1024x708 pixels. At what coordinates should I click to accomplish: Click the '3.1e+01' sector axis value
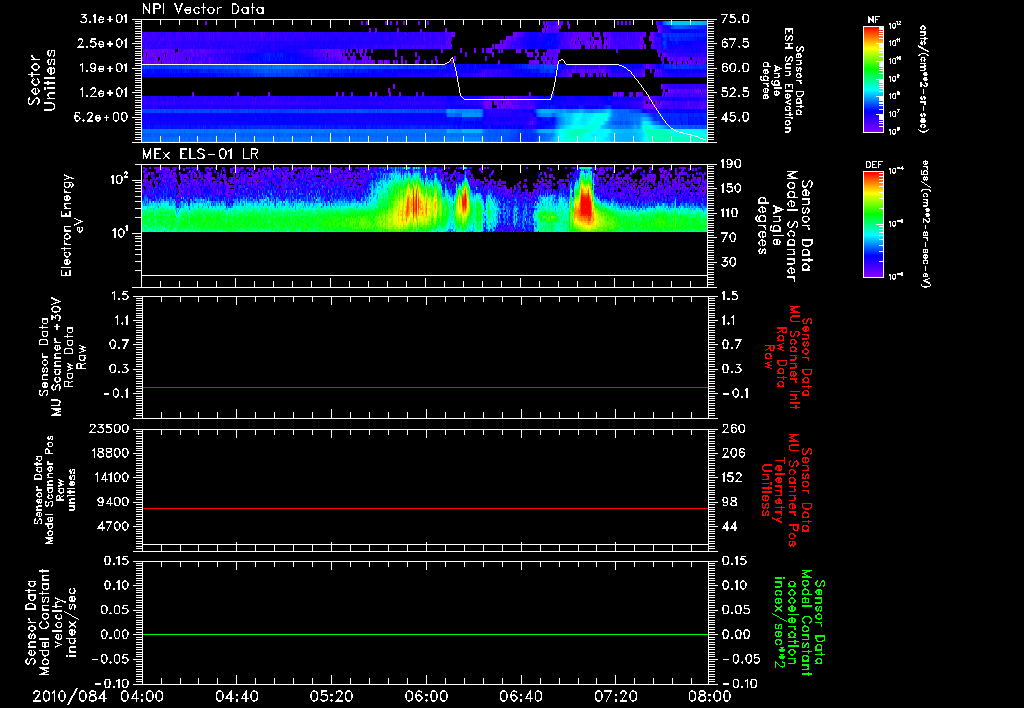click(106, 19)
